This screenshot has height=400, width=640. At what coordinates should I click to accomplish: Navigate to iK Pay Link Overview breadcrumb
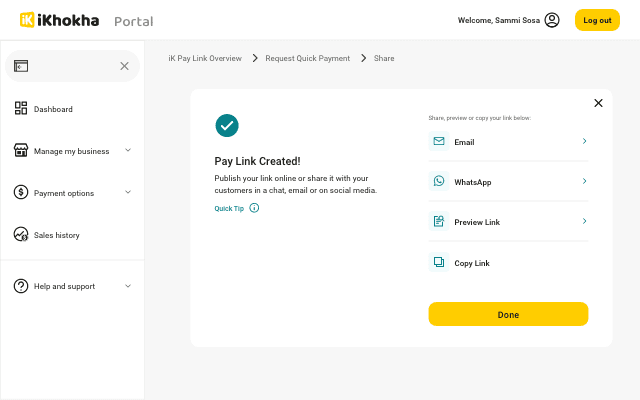[x=205, y=58]
